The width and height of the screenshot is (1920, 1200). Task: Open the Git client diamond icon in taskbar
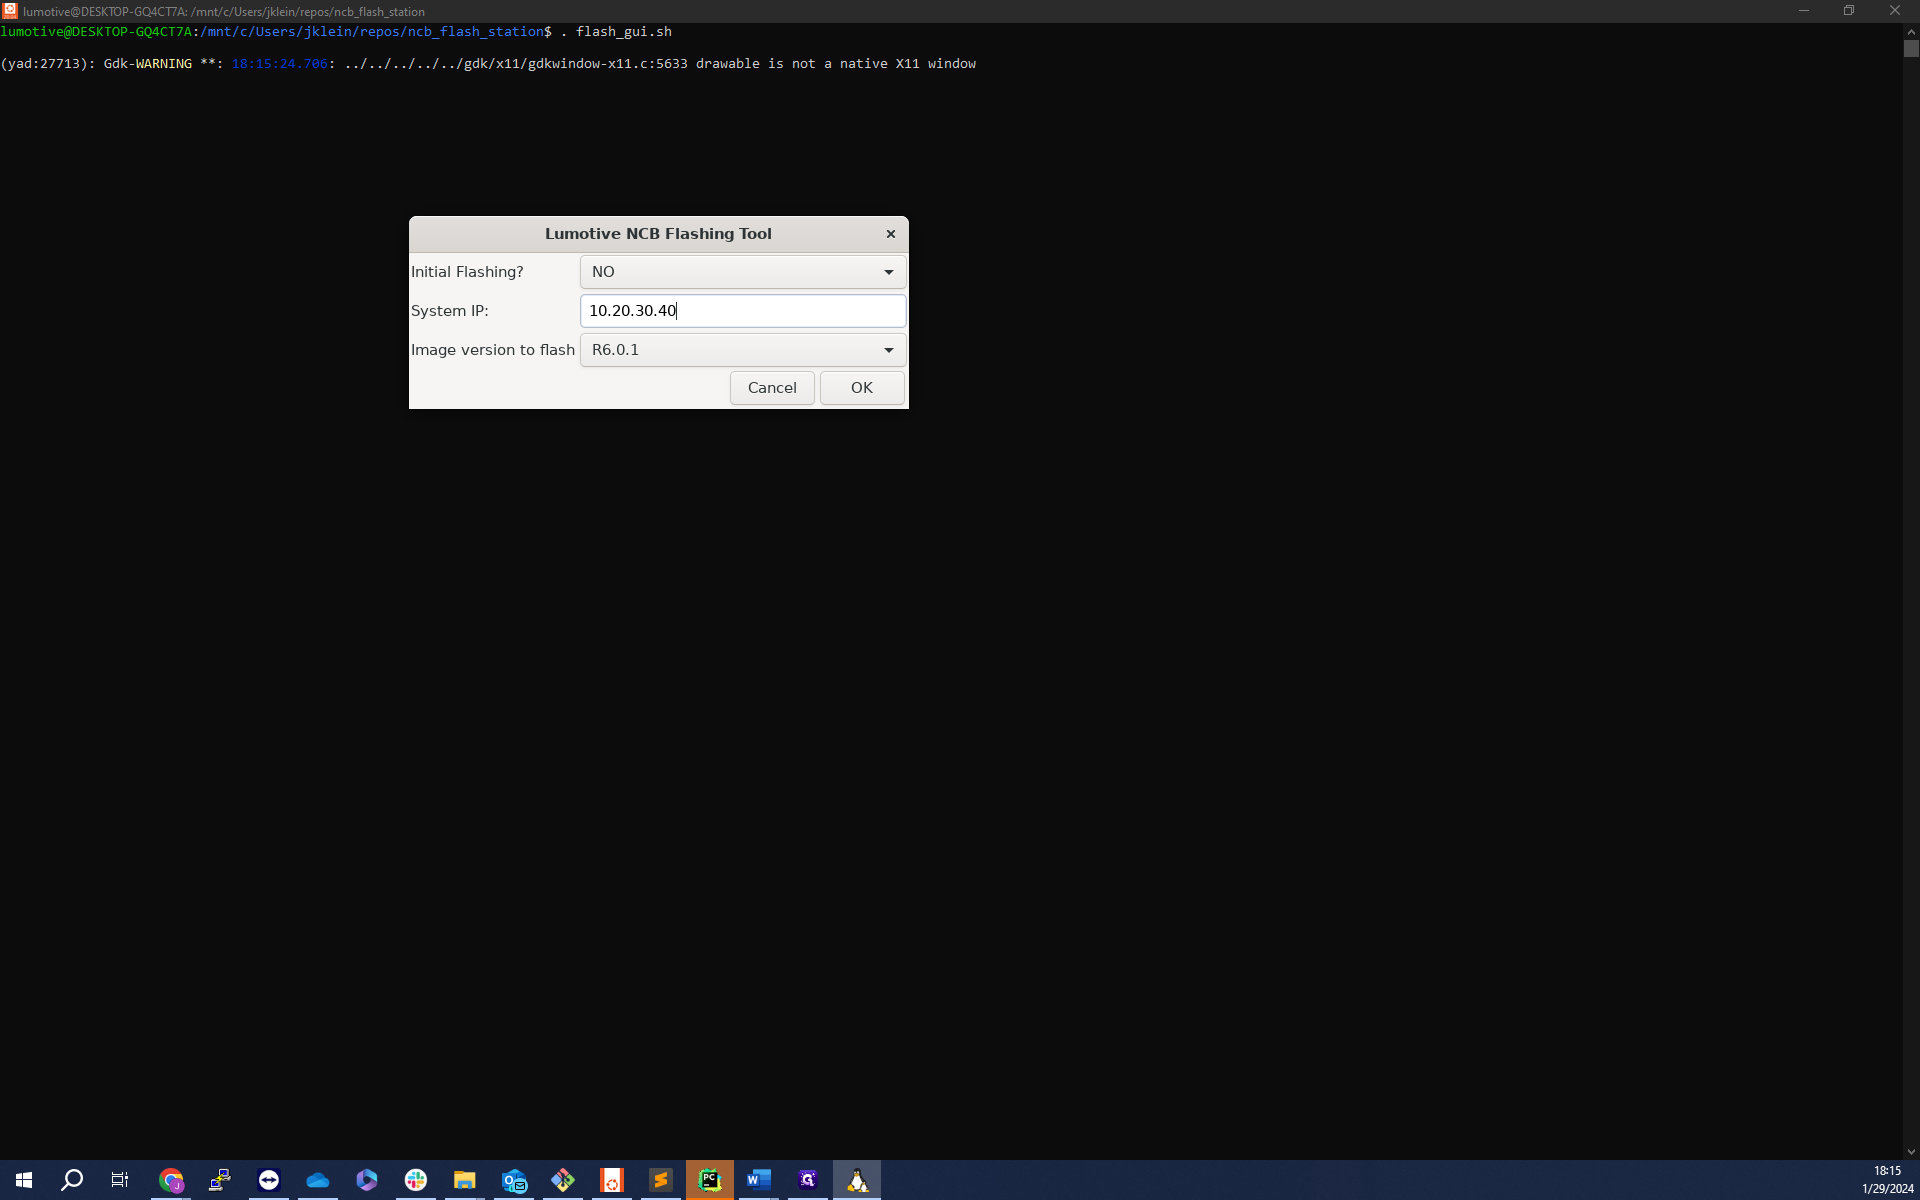563,1180
